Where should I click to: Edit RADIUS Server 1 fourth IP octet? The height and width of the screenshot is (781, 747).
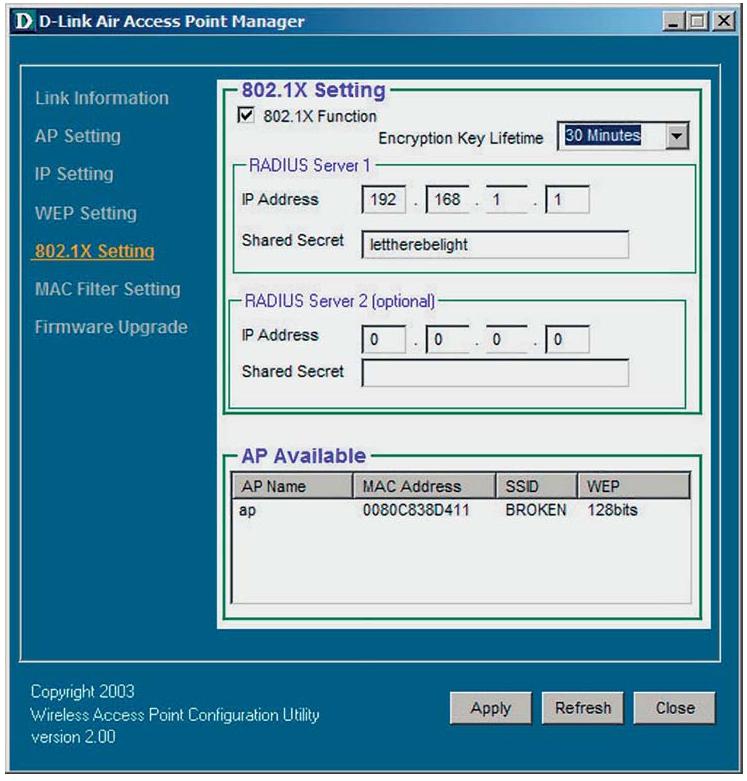[x=567, y=199]
